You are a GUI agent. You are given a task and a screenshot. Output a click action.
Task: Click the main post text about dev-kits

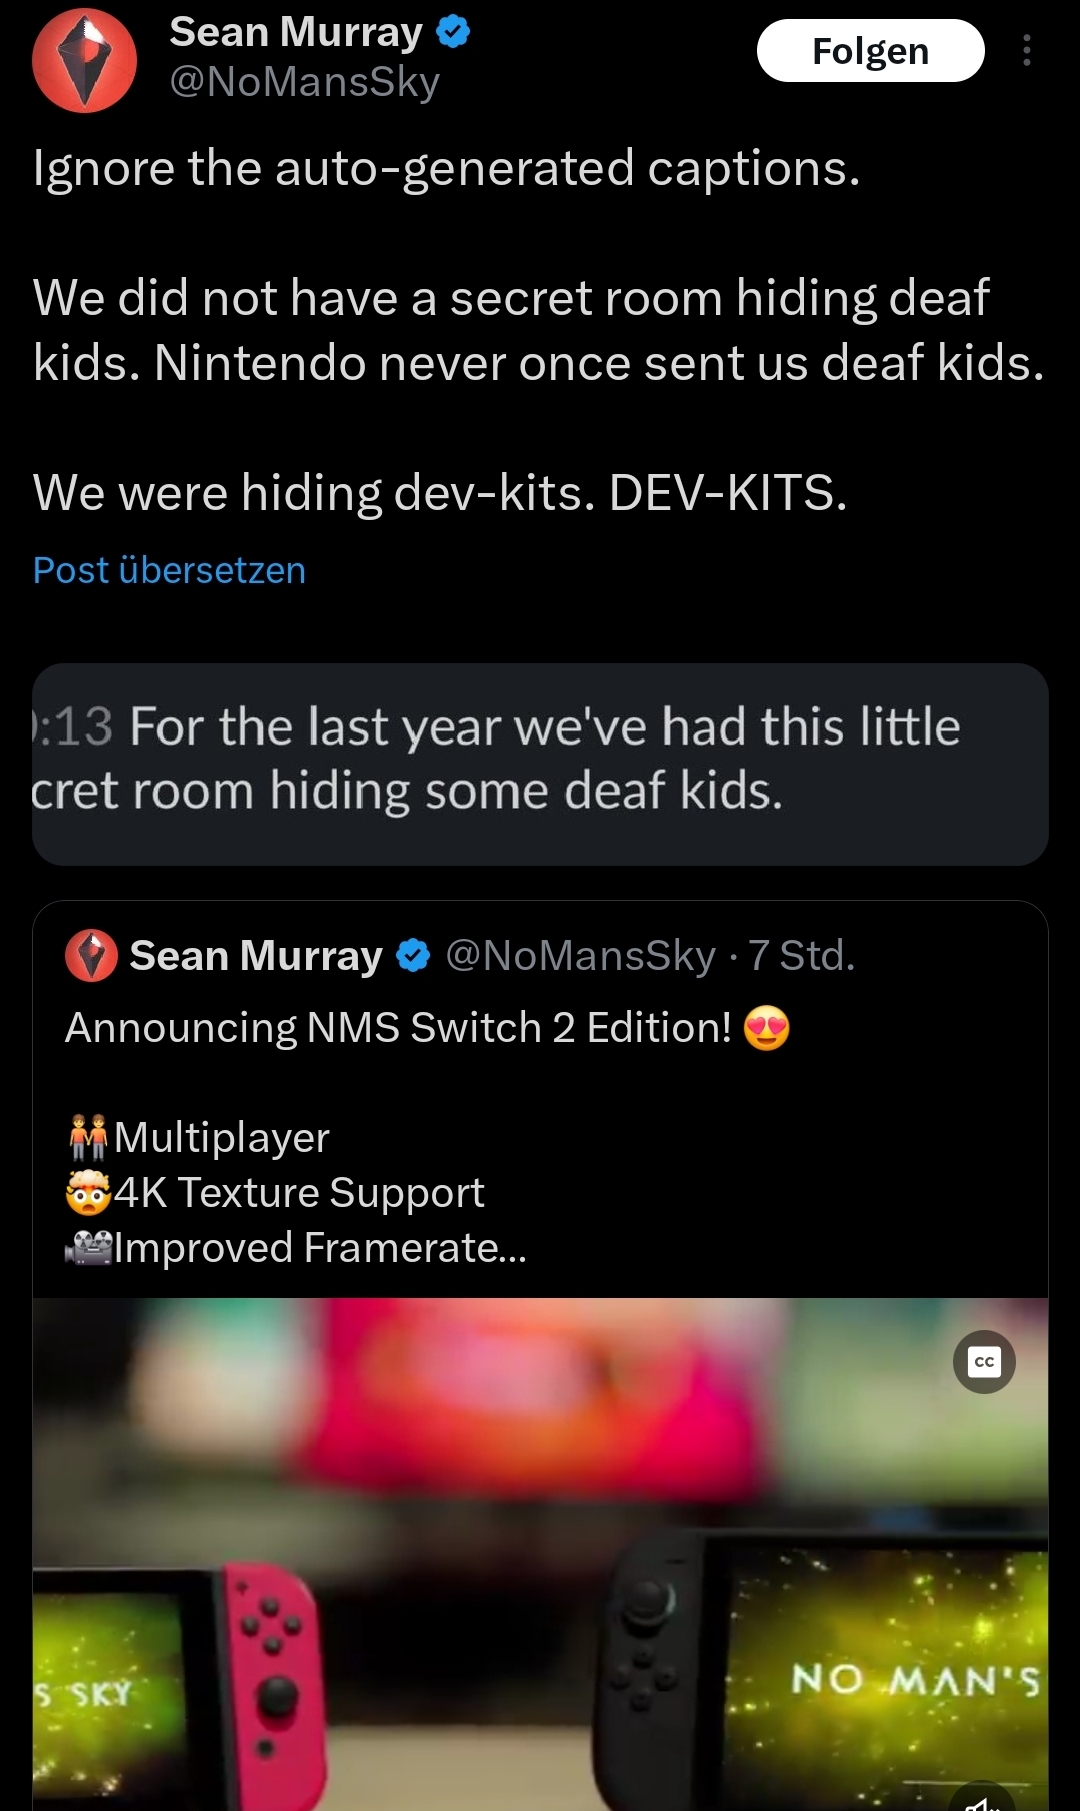[x=440, y=493]
